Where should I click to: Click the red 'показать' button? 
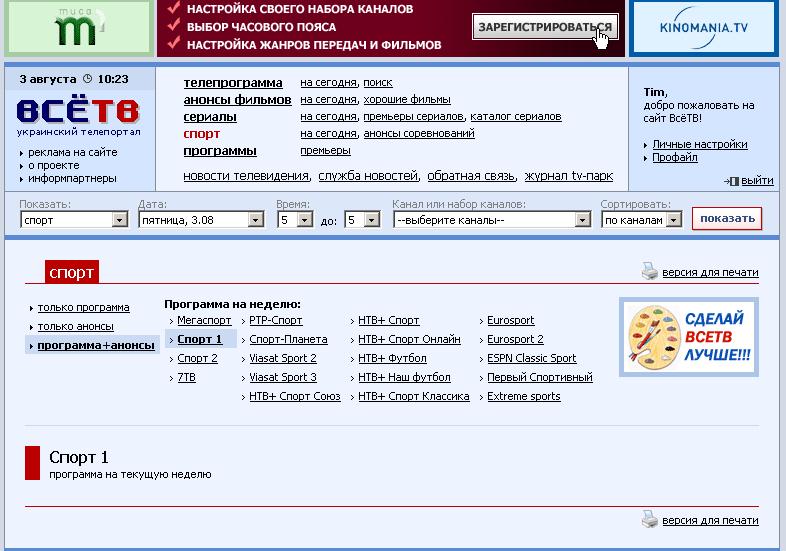[727, 219]
